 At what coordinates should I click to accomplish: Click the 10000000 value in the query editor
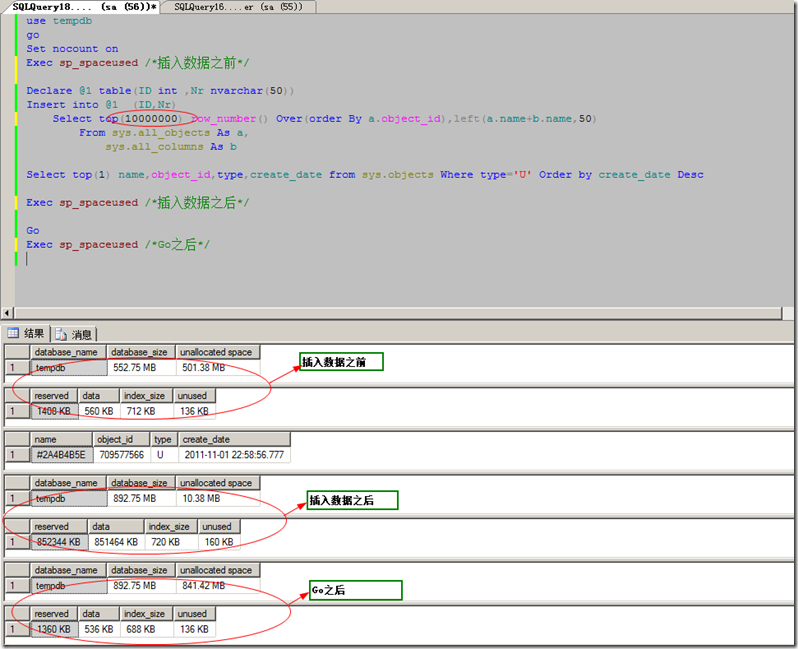pos(152,118)
